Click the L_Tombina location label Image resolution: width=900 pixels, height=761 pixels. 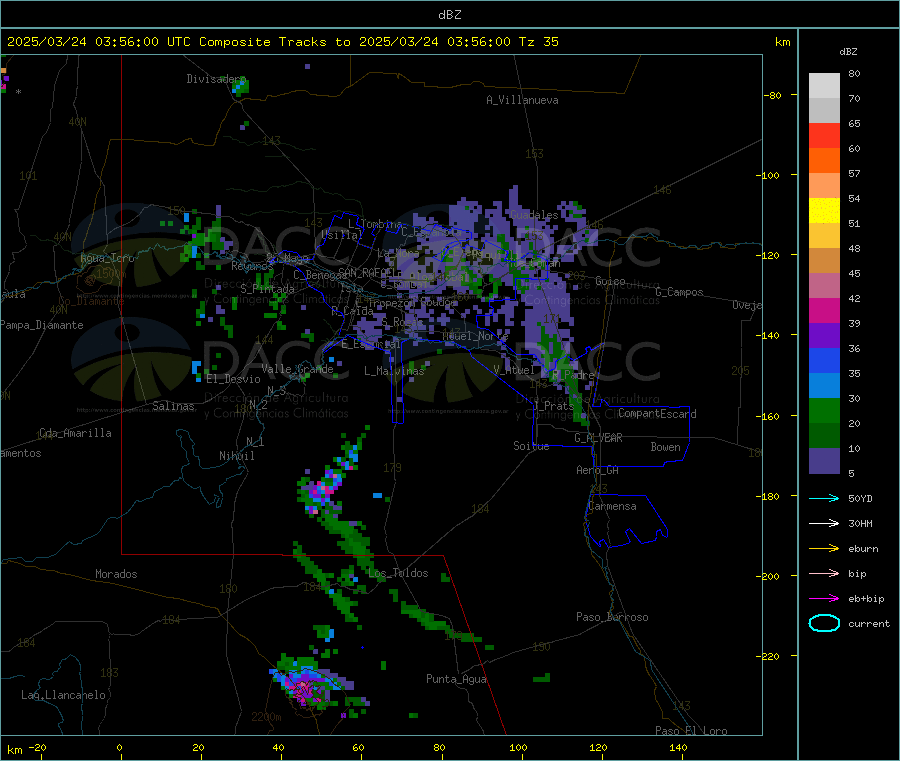(375, 224)
